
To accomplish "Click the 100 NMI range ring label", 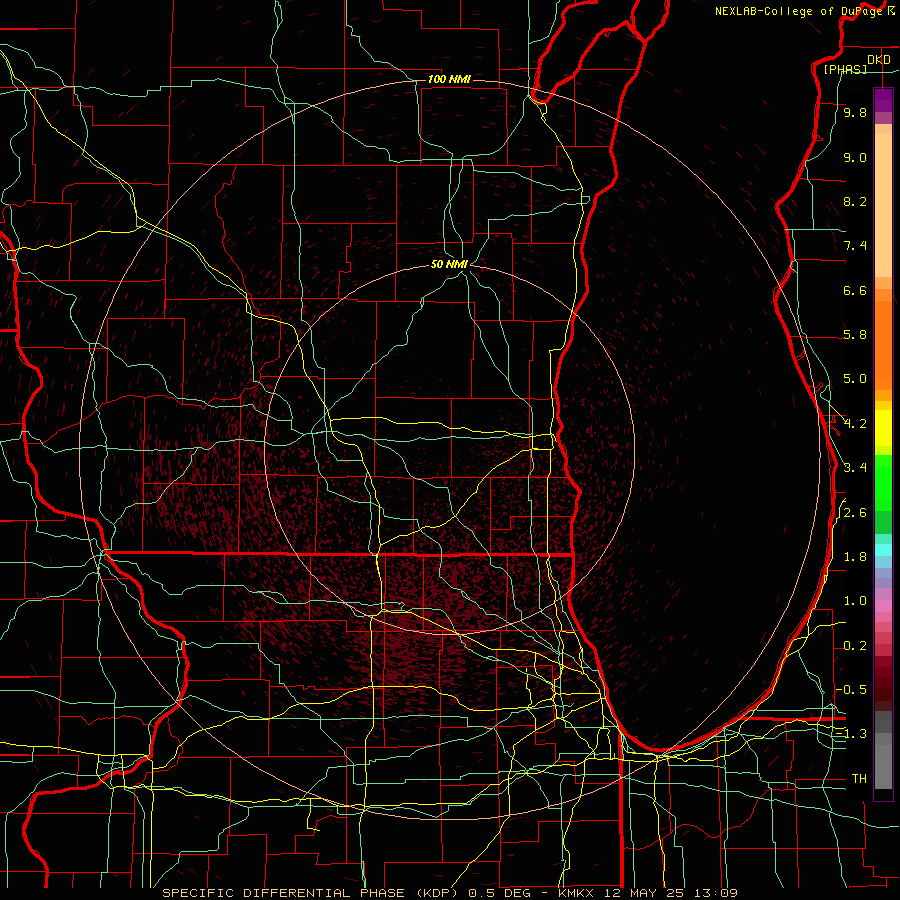I will click(449, 79).
